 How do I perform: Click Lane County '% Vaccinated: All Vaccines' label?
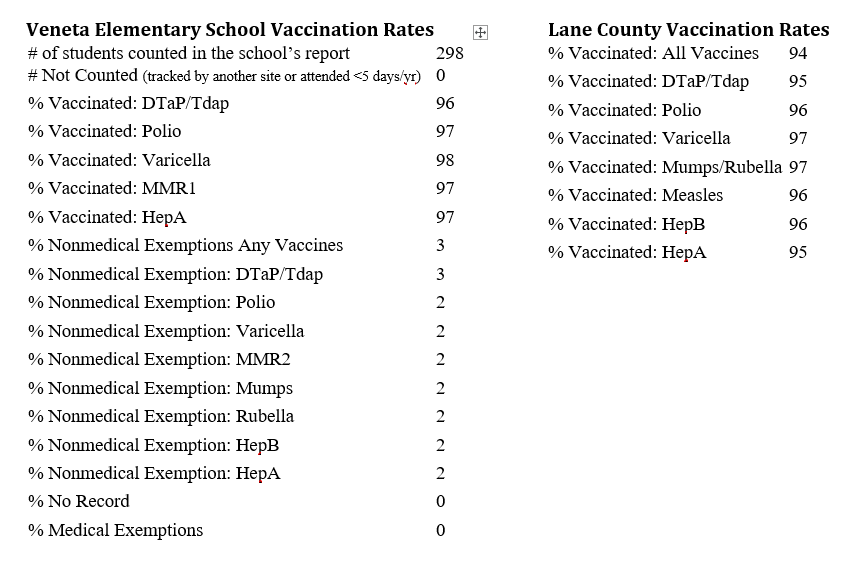coord(653,54)
